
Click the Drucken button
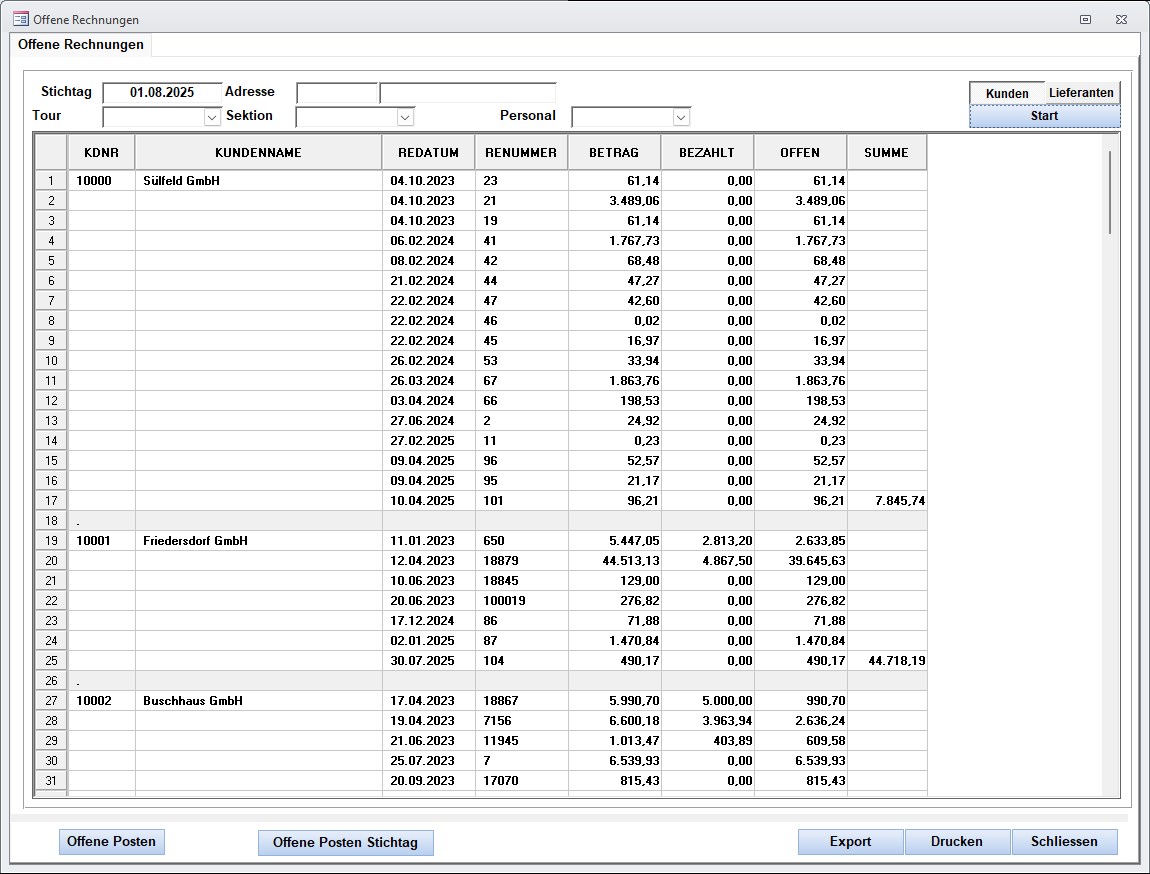957,842
